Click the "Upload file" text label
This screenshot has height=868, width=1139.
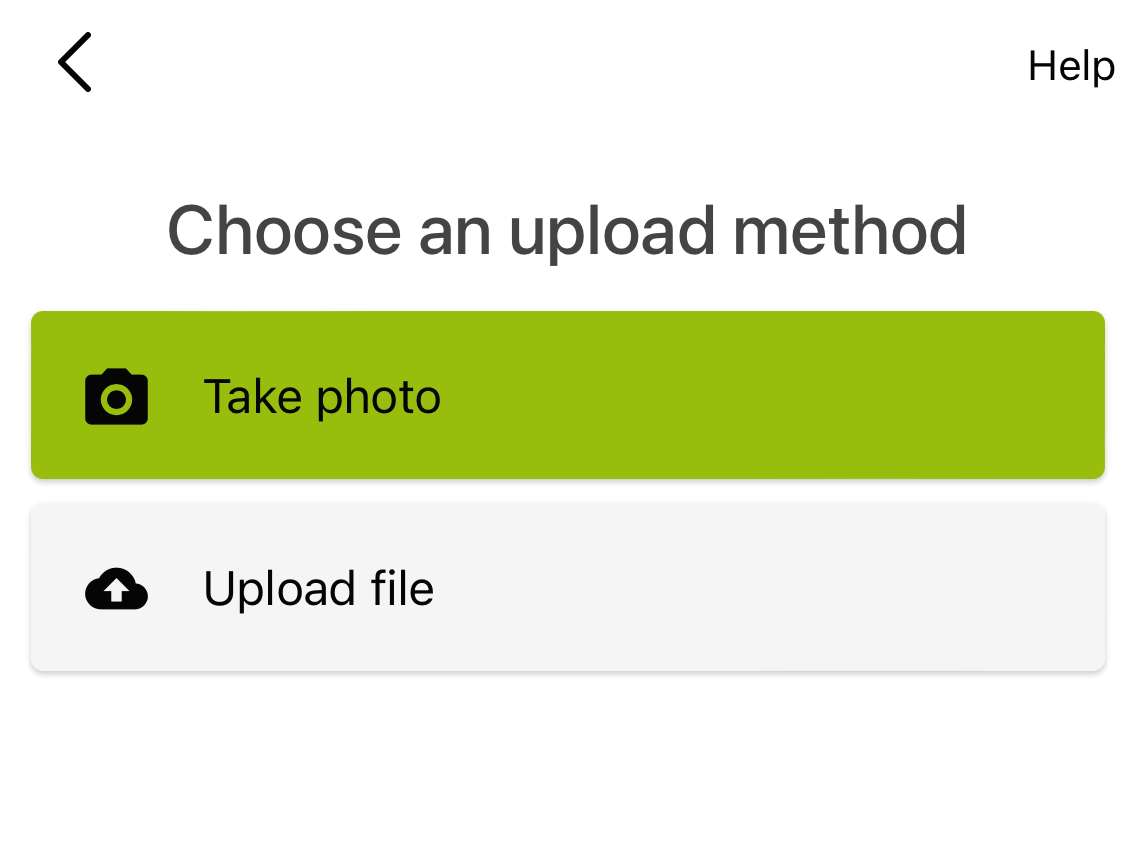[319, 588]
